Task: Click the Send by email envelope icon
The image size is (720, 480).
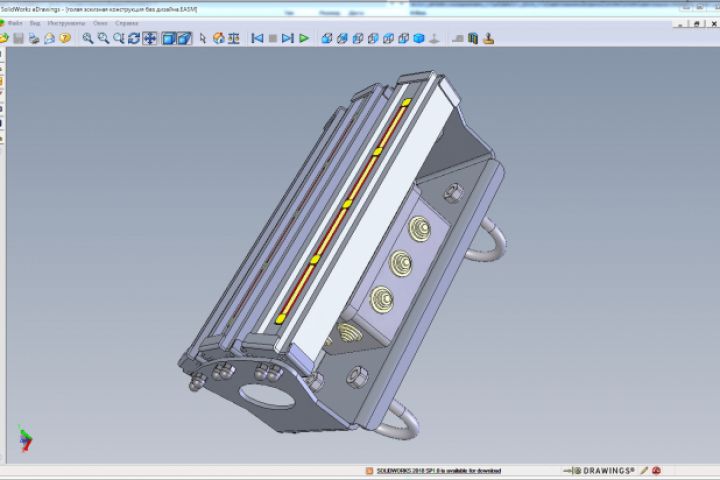Action: click(49, 39)
